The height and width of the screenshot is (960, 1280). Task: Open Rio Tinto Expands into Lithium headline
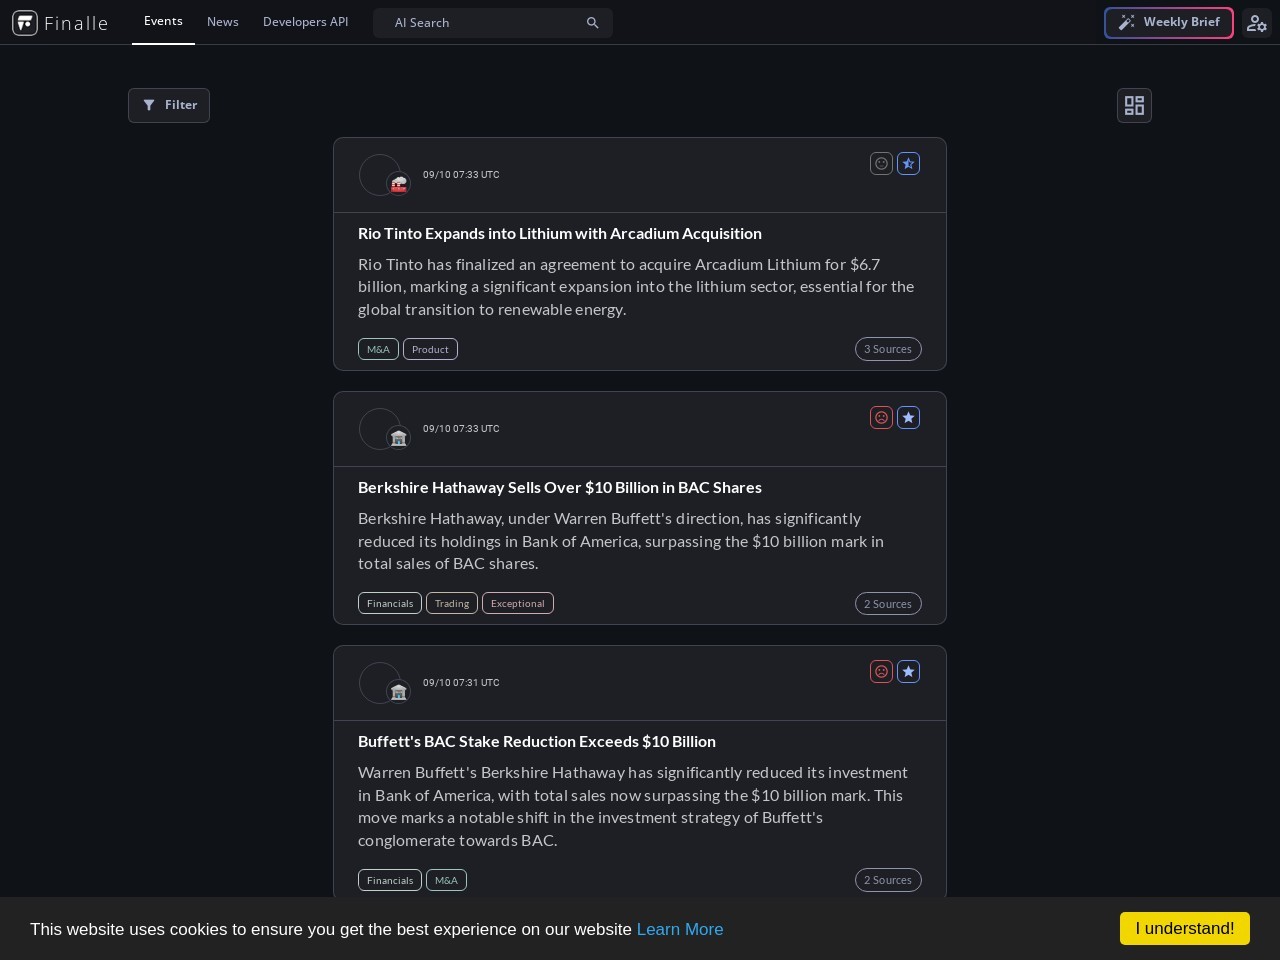[560, 233]
